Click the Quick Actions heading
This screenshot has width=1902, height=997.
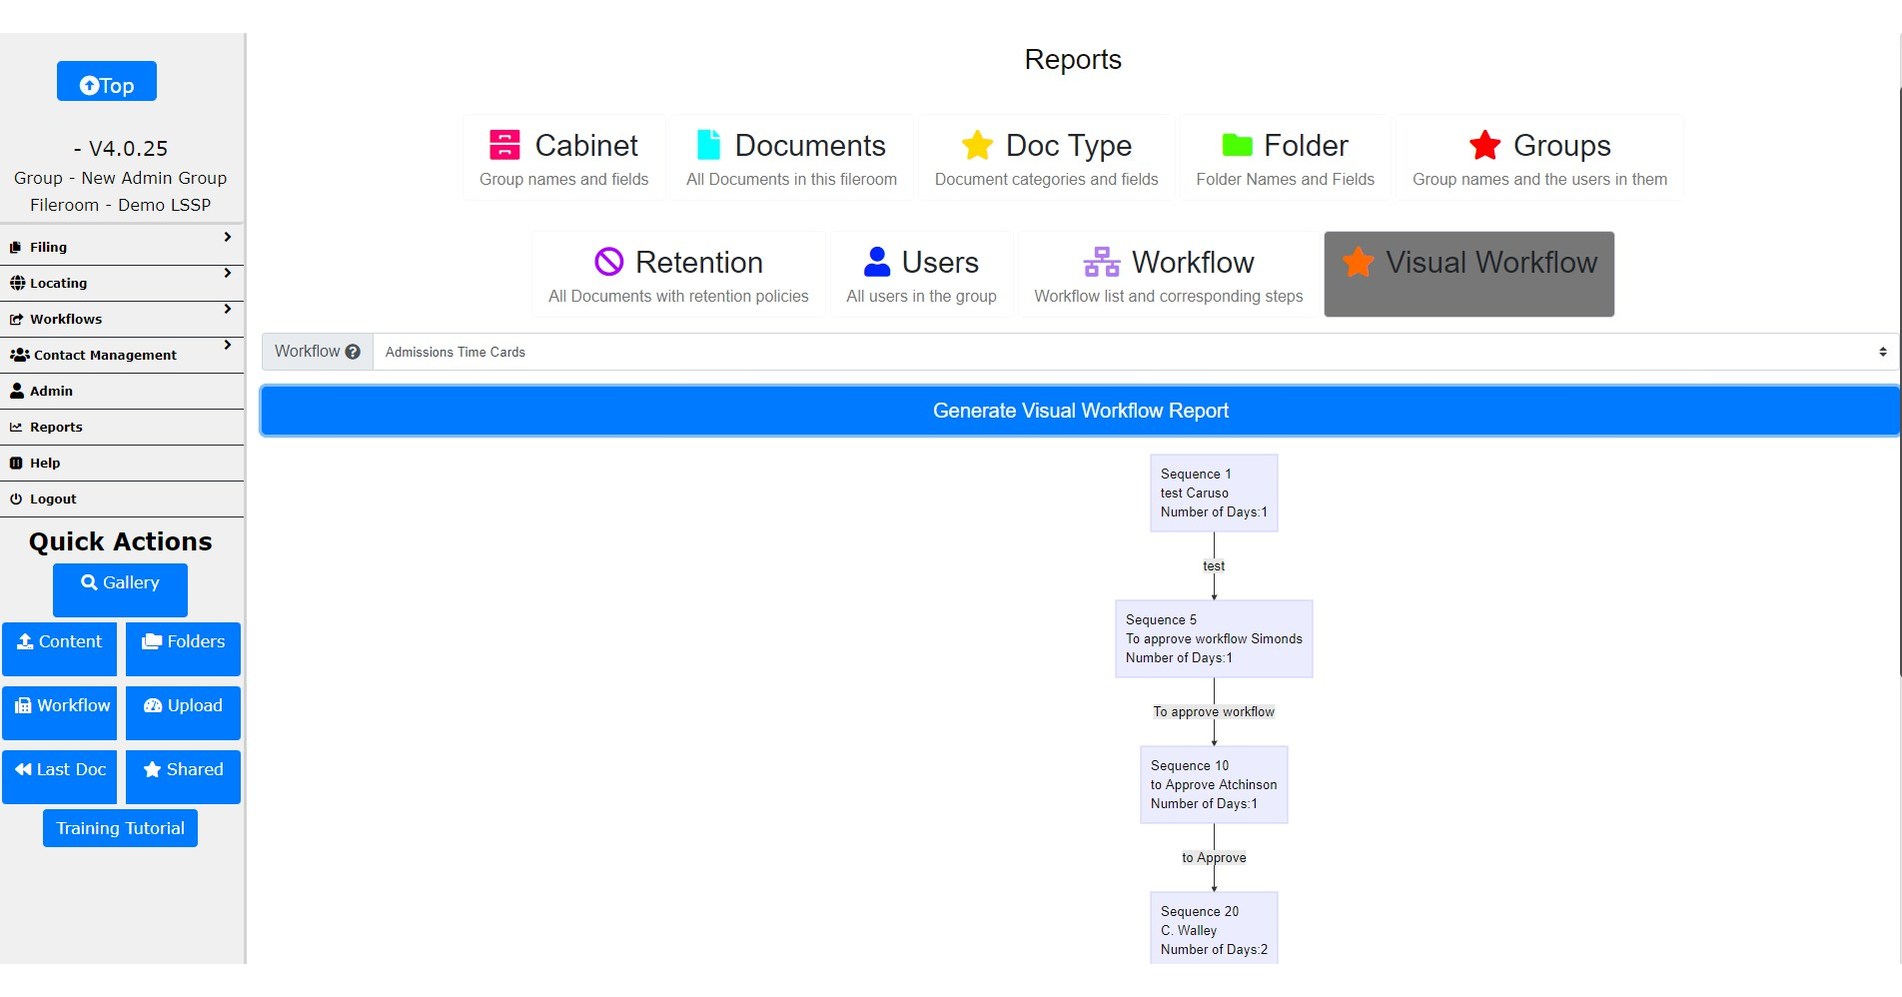pos(120,542)
